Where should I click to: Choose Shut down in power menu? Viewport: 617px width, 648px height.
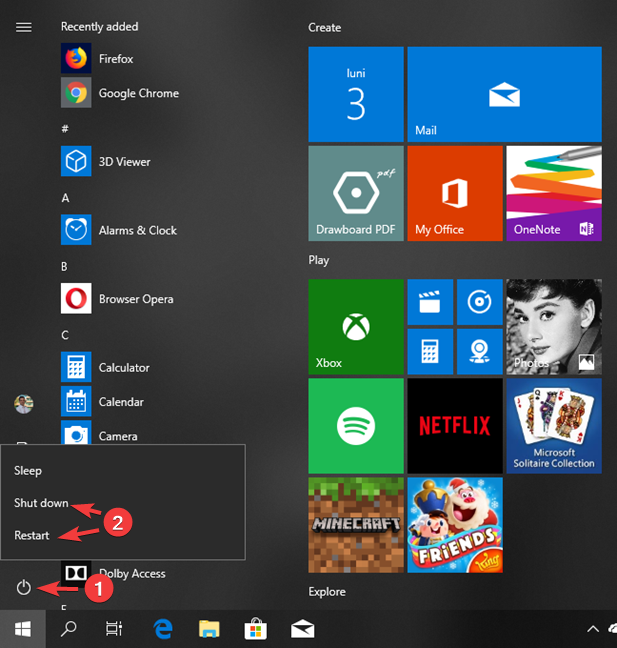[x=41, y=503]
